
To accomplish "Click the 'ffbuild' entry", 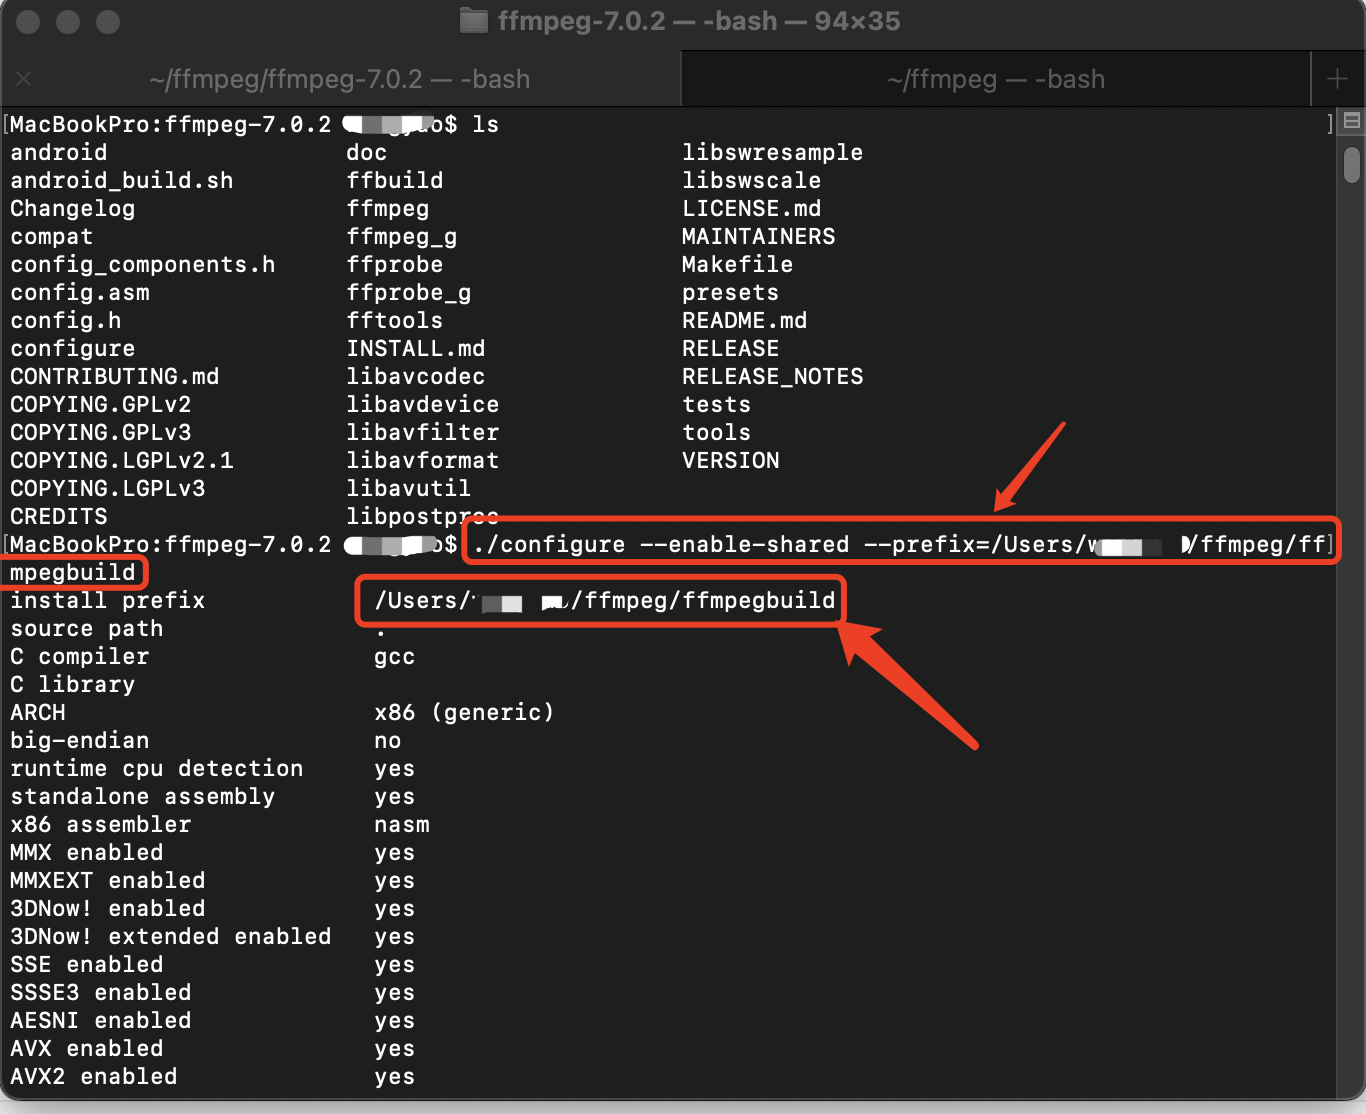I will [x=395, y=181].
